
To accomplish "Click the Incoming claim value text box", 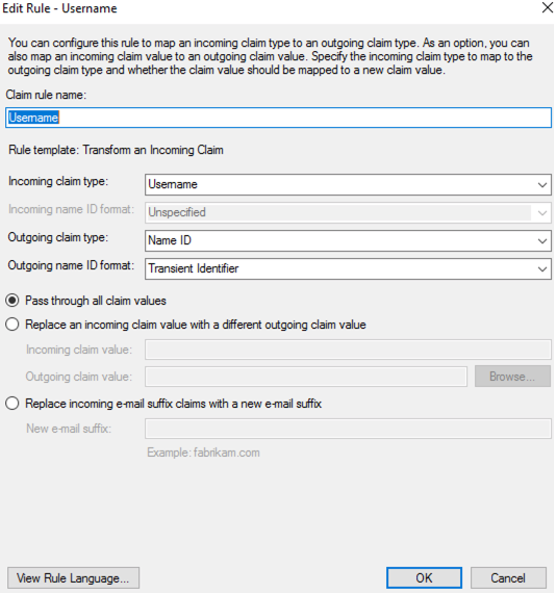I will click(348, 349).
